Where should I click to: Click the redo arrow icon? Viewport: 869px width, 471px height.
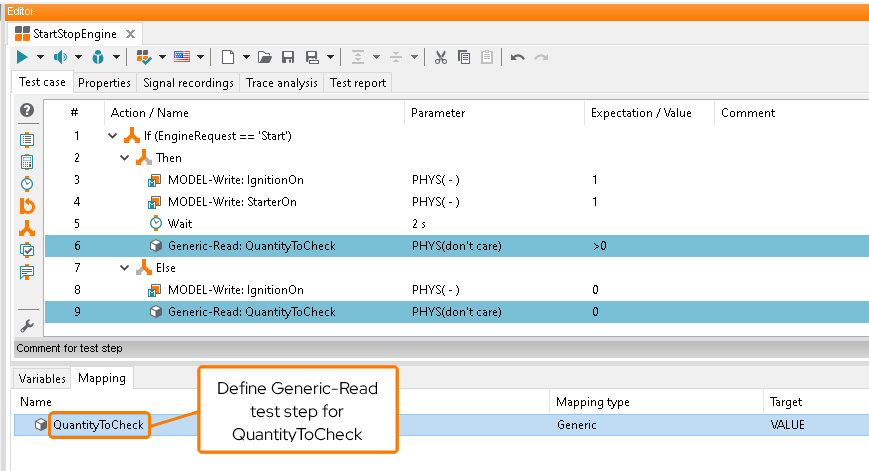point(541,57)
